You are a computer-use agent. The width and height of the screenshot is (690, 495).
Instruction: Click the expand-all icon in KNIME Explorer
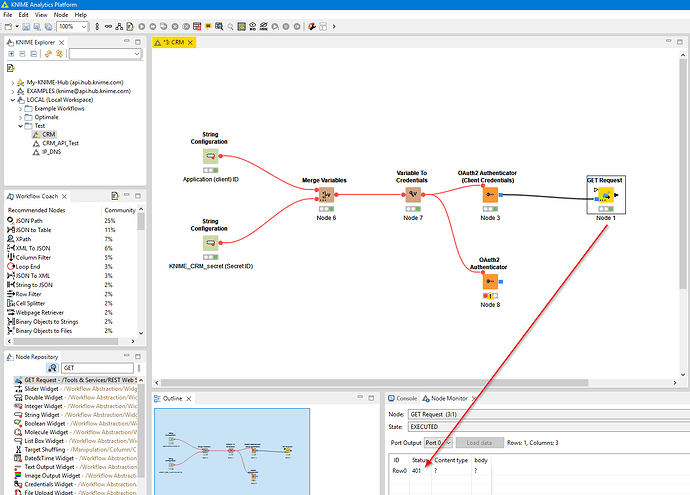tap(11, 54)
